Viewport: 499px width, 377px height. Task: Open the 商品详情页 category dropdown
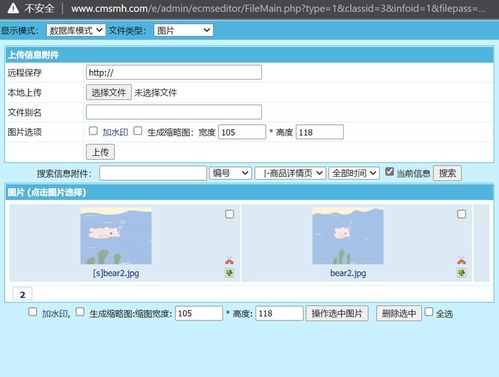290,173
